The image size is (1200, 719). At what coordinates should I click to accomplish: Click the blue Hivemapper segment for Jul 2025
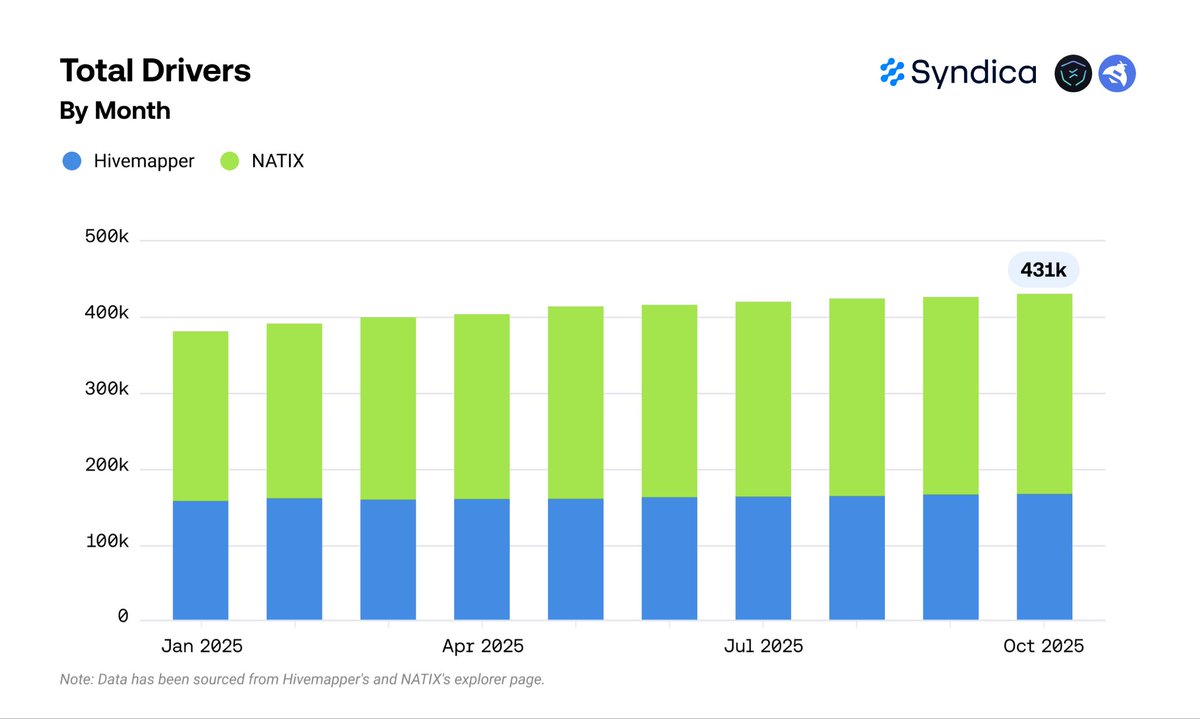[763, 558]
